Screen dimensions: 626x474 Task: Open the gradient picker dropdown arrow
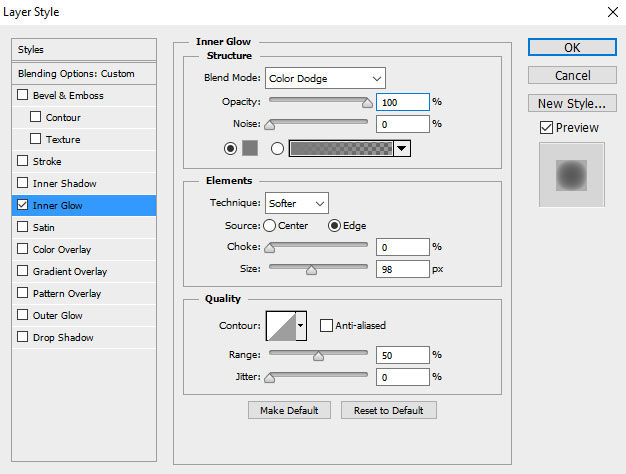click(x=402, y=148)
